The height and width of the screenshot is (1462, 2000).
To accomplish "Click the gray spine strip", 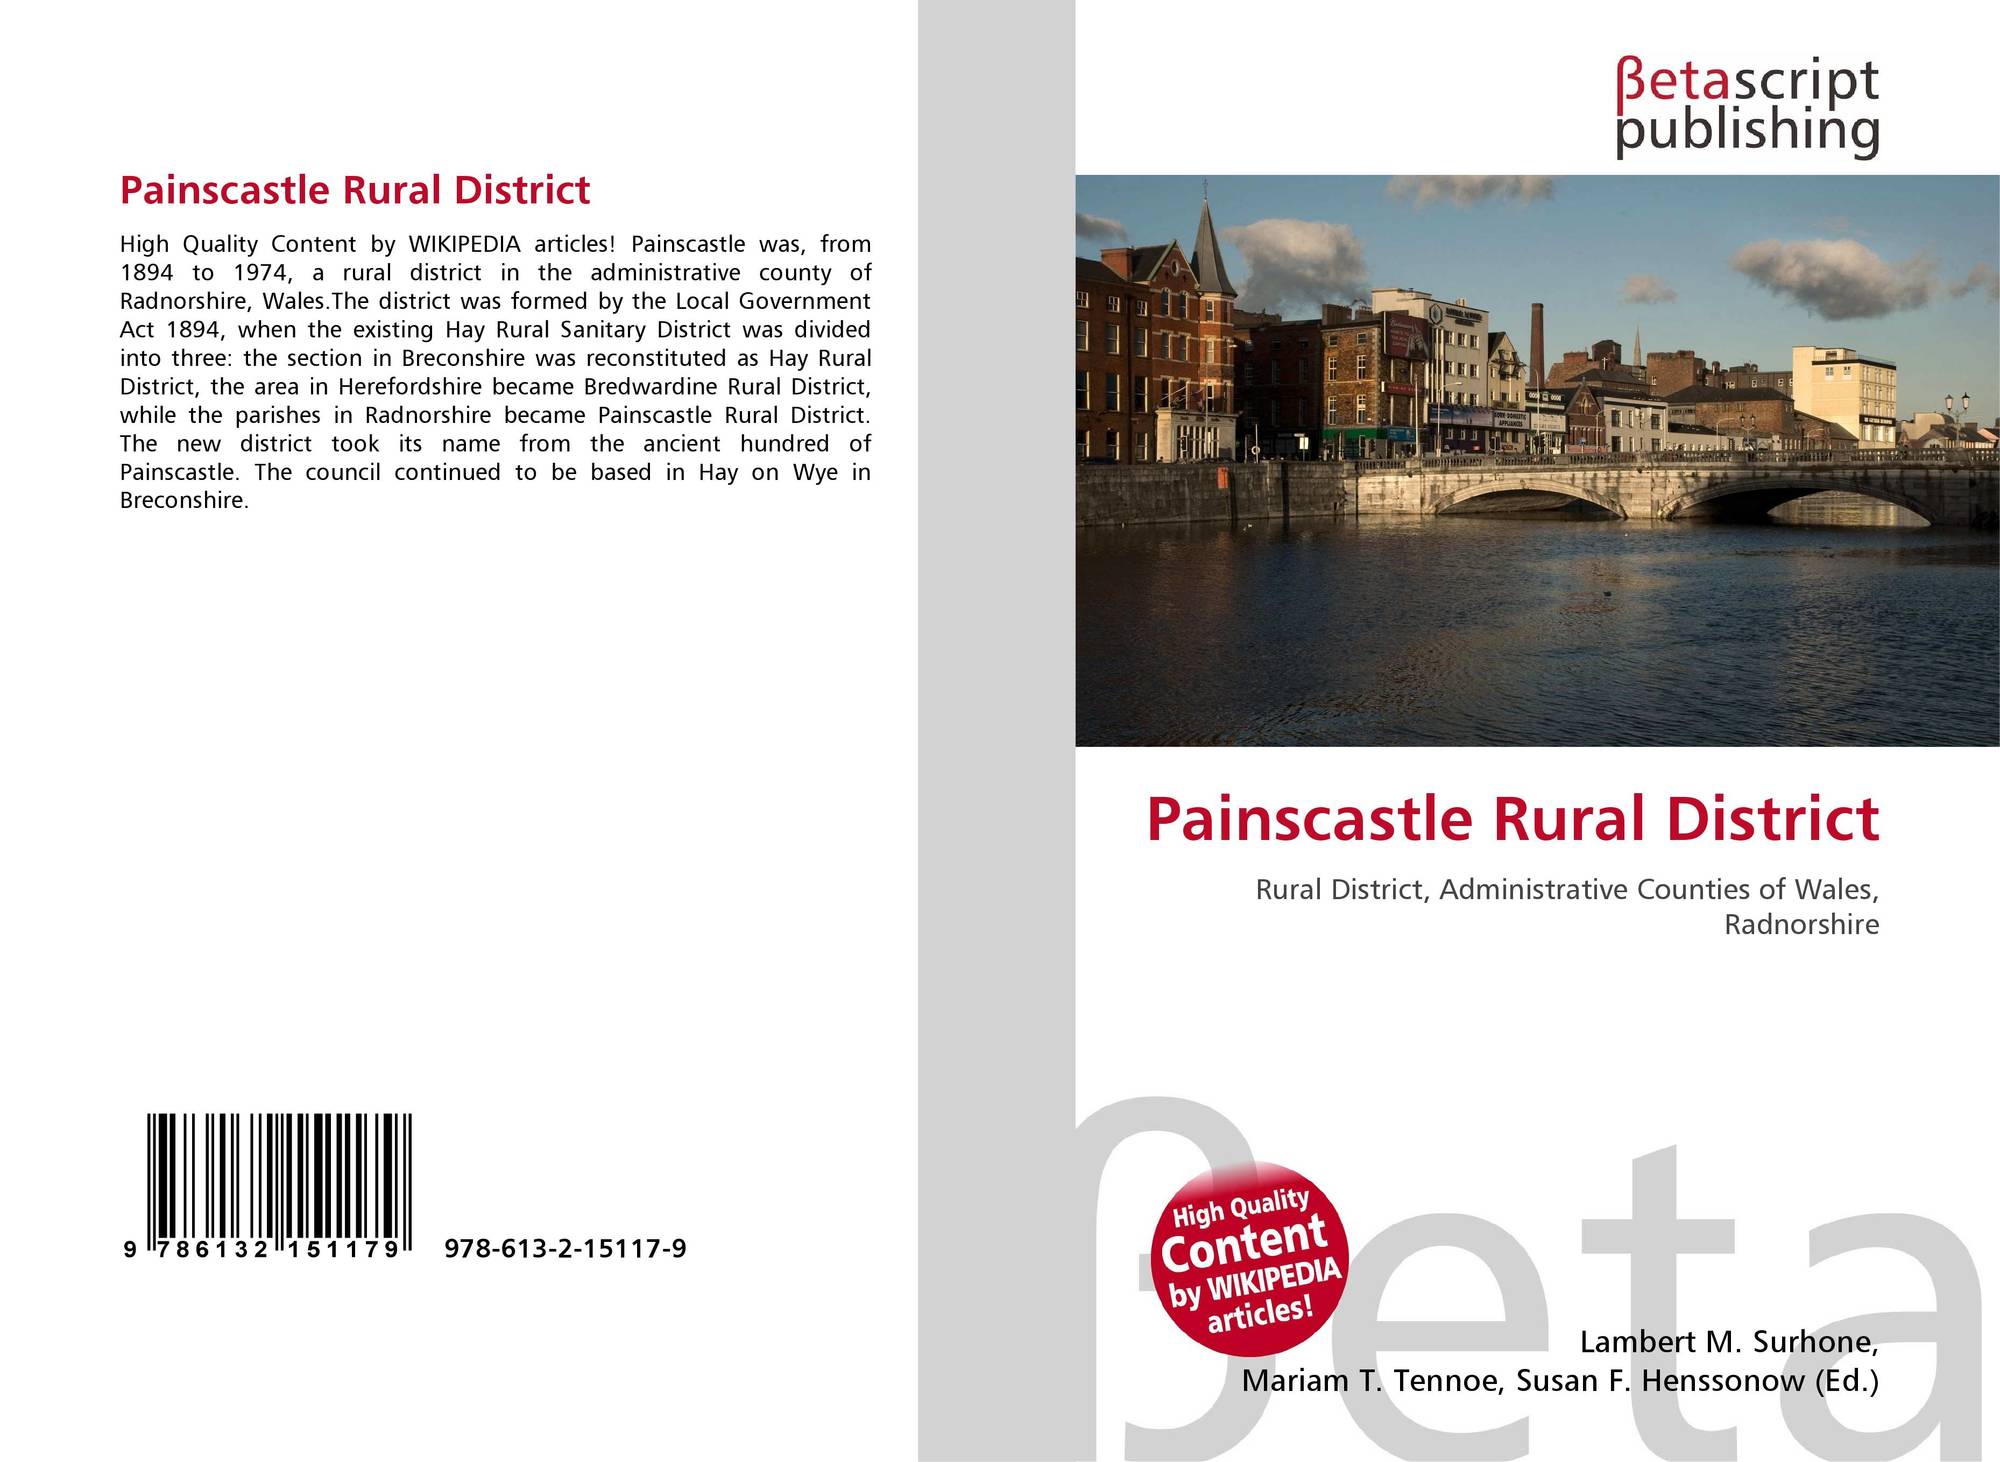I will (996, 600).
